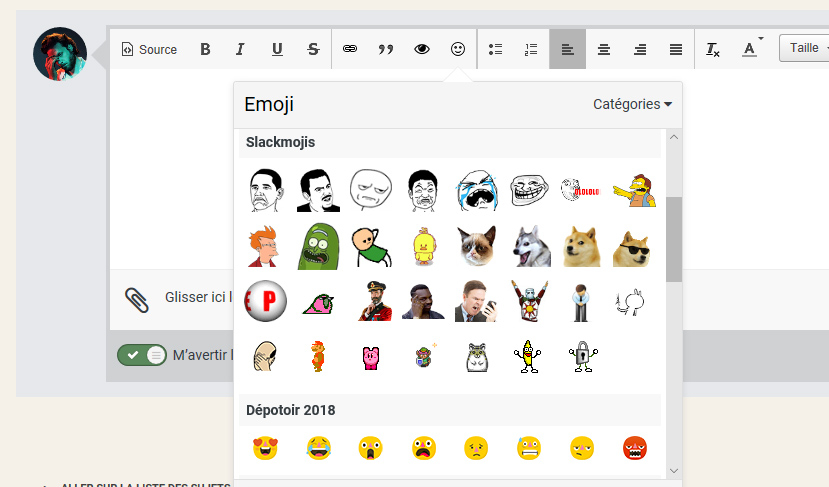Open the emoji Catégories dropdown

(x=632, y=104)
